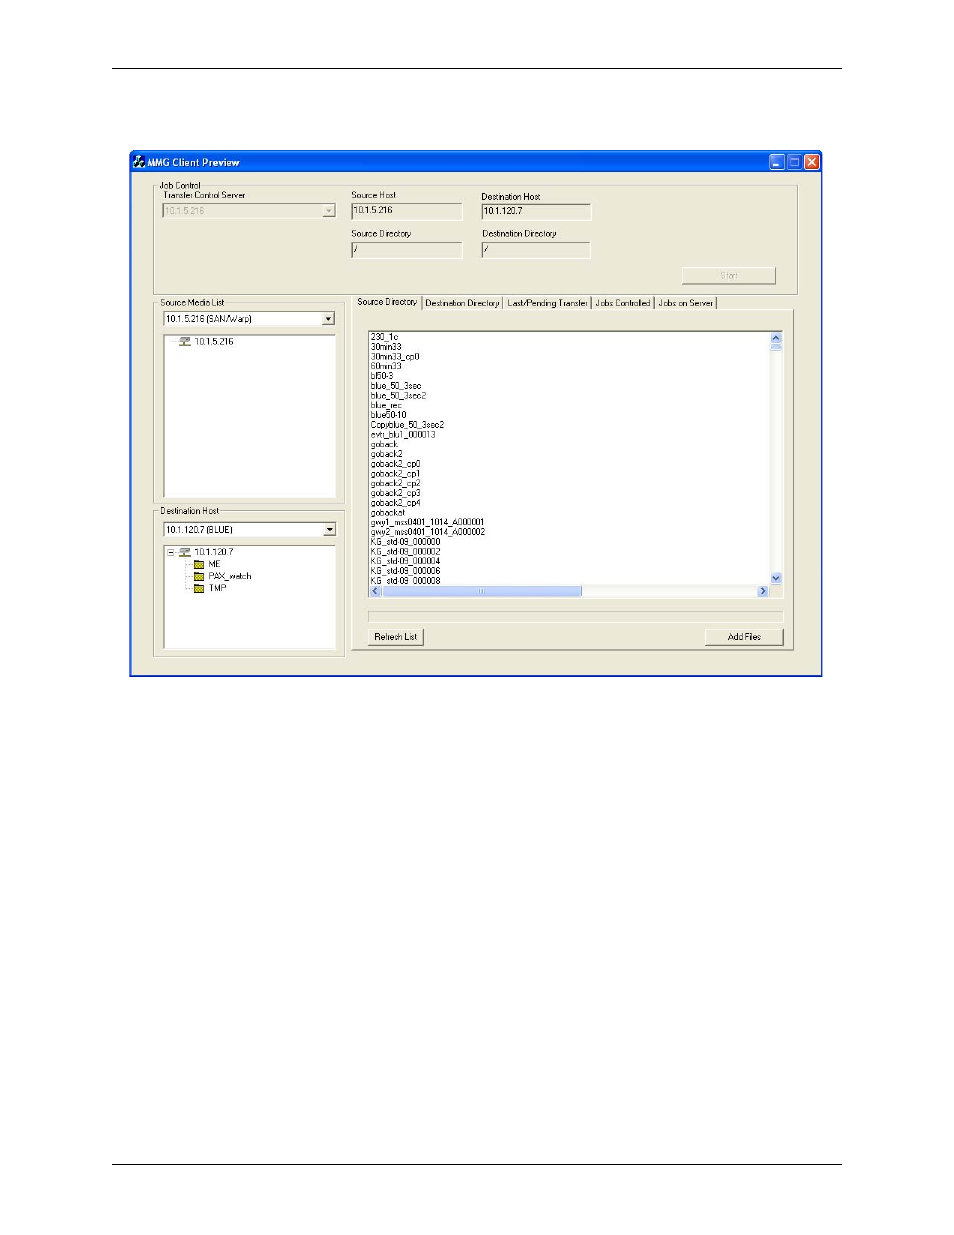
Task: Click the PAX_watch folder icon
Action: point(199,576)
